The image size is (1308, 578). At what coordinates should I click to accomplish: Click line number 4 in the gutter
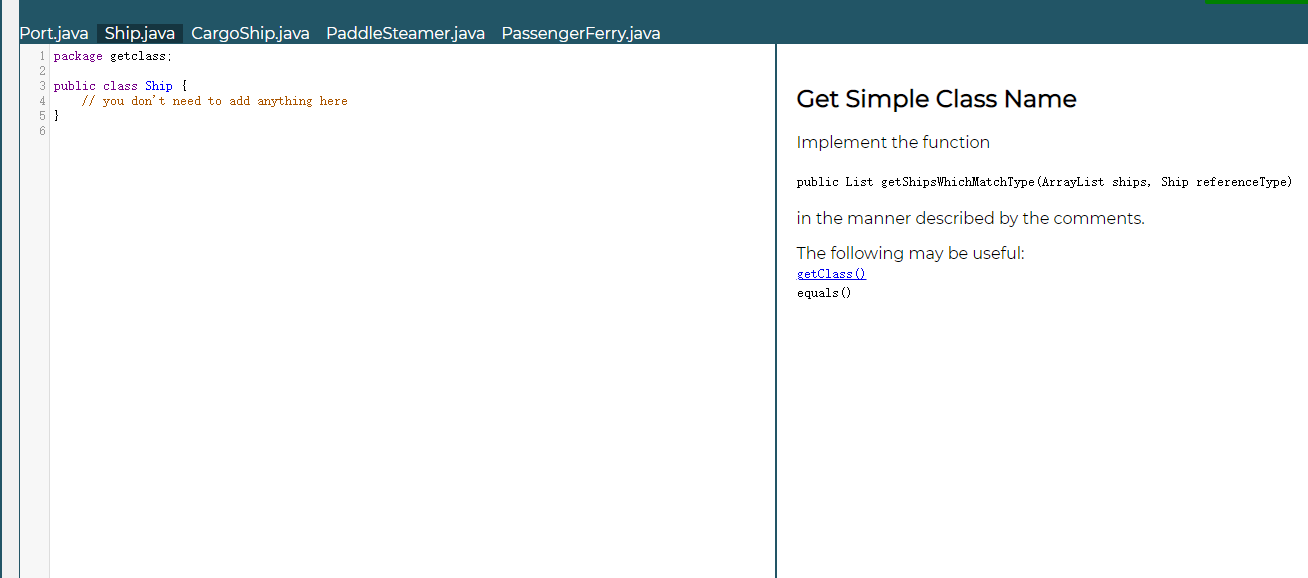point(41,100)
